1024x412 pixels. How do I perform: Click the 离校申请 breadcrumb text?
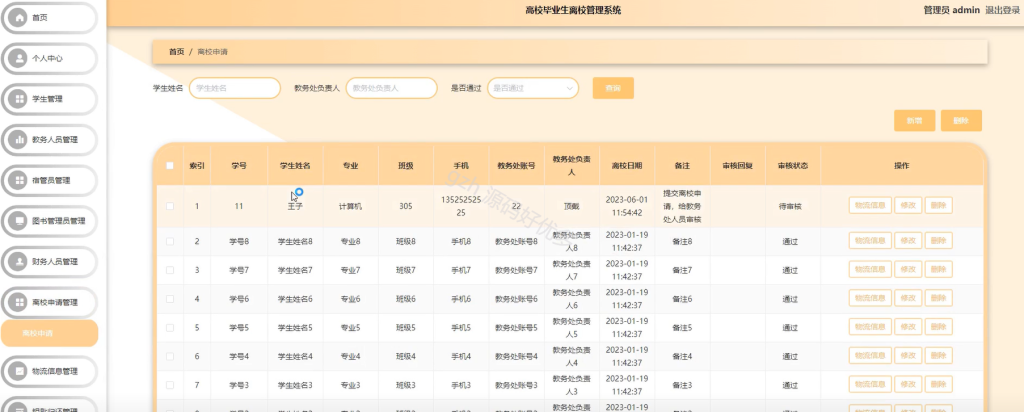coord(212,52)
